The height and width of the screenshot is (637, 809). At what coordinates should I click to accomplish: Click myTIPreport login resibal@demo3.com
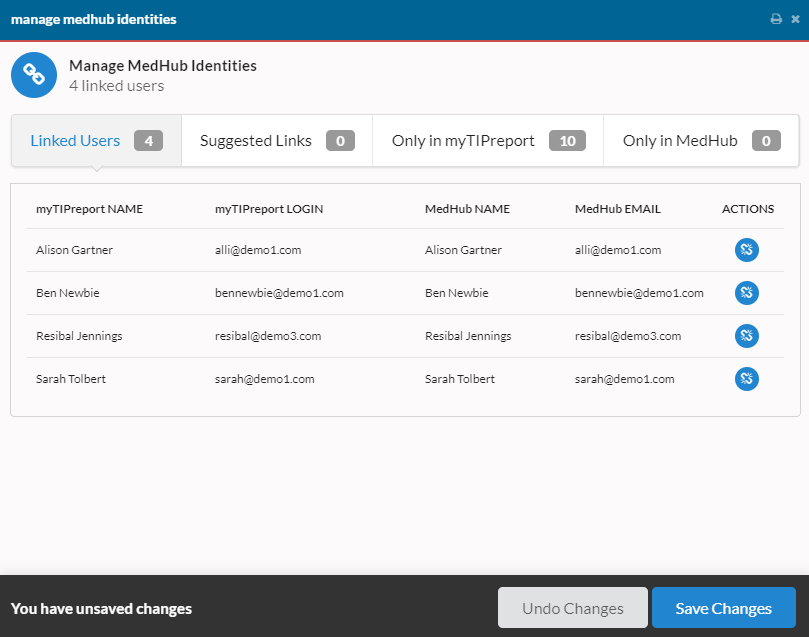(268, 336)
